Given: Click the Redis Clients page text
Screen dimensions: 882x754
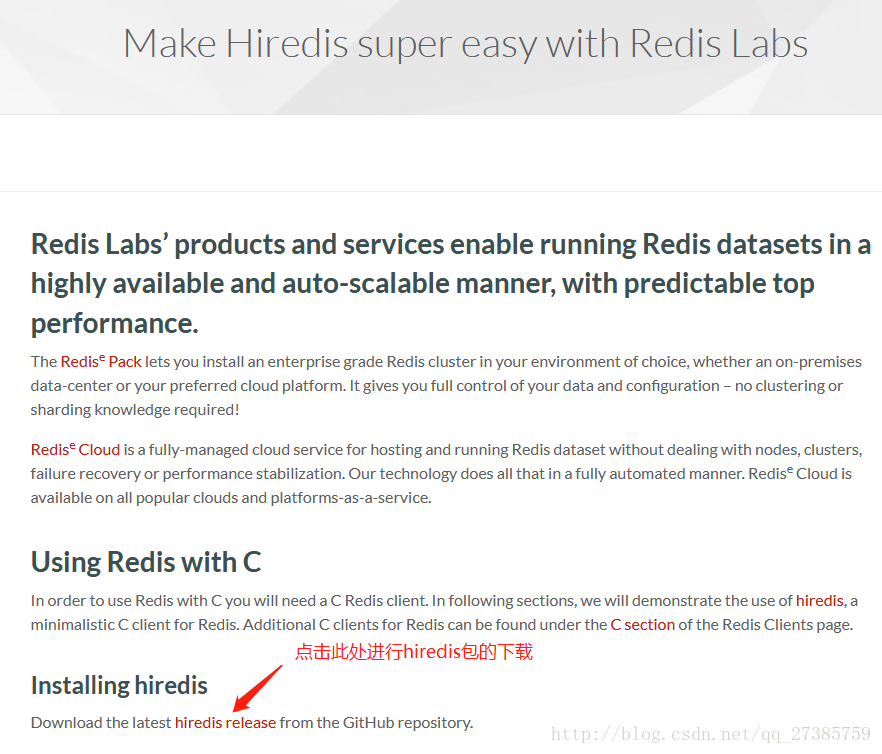Looking at the screenshot, I should (x=788, y=625).
